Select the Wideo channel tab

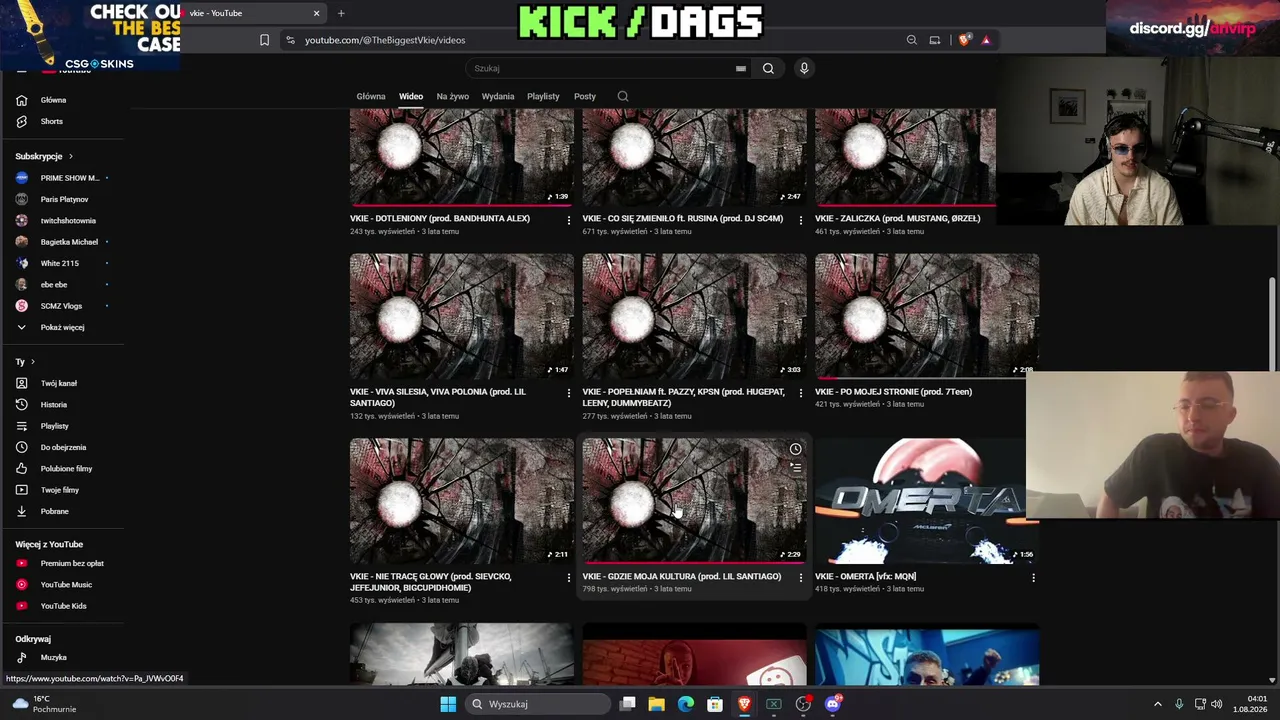click(411, 96)
